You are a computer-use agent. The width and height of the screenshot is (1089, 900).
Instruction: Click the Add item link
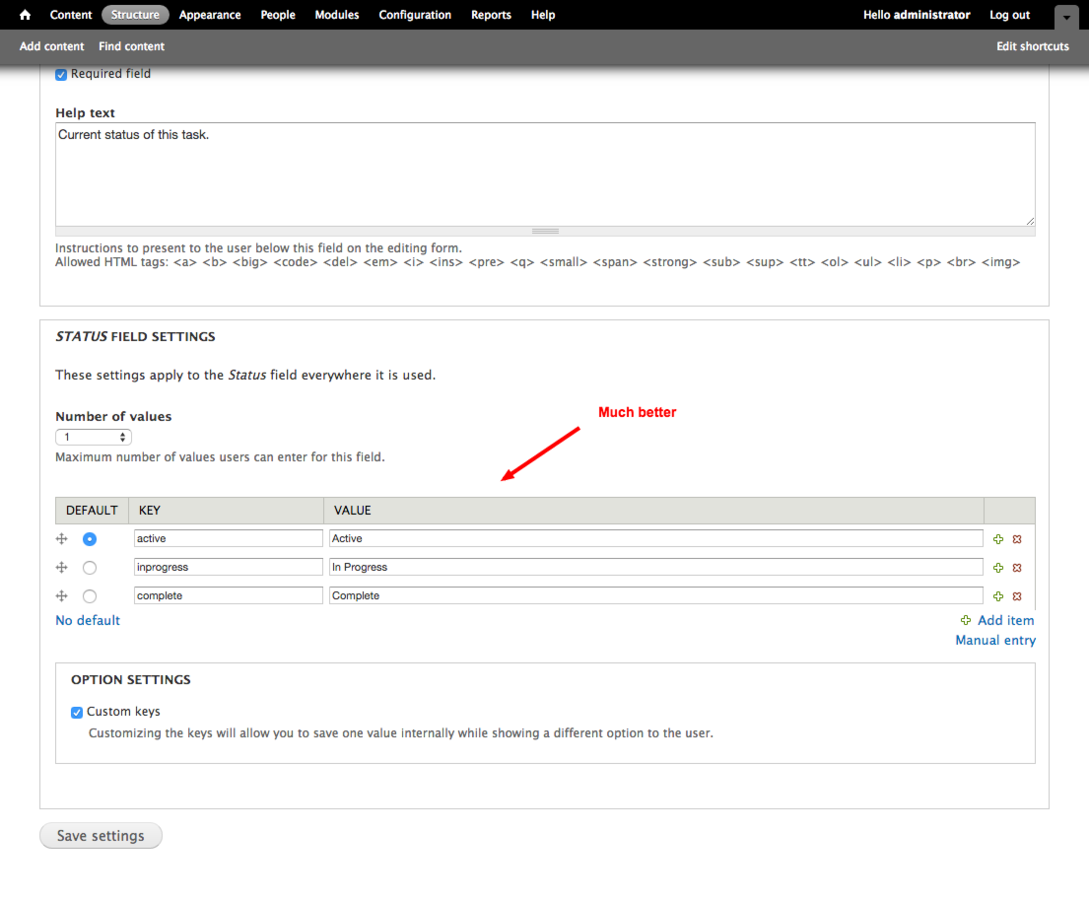[1006, 620]
